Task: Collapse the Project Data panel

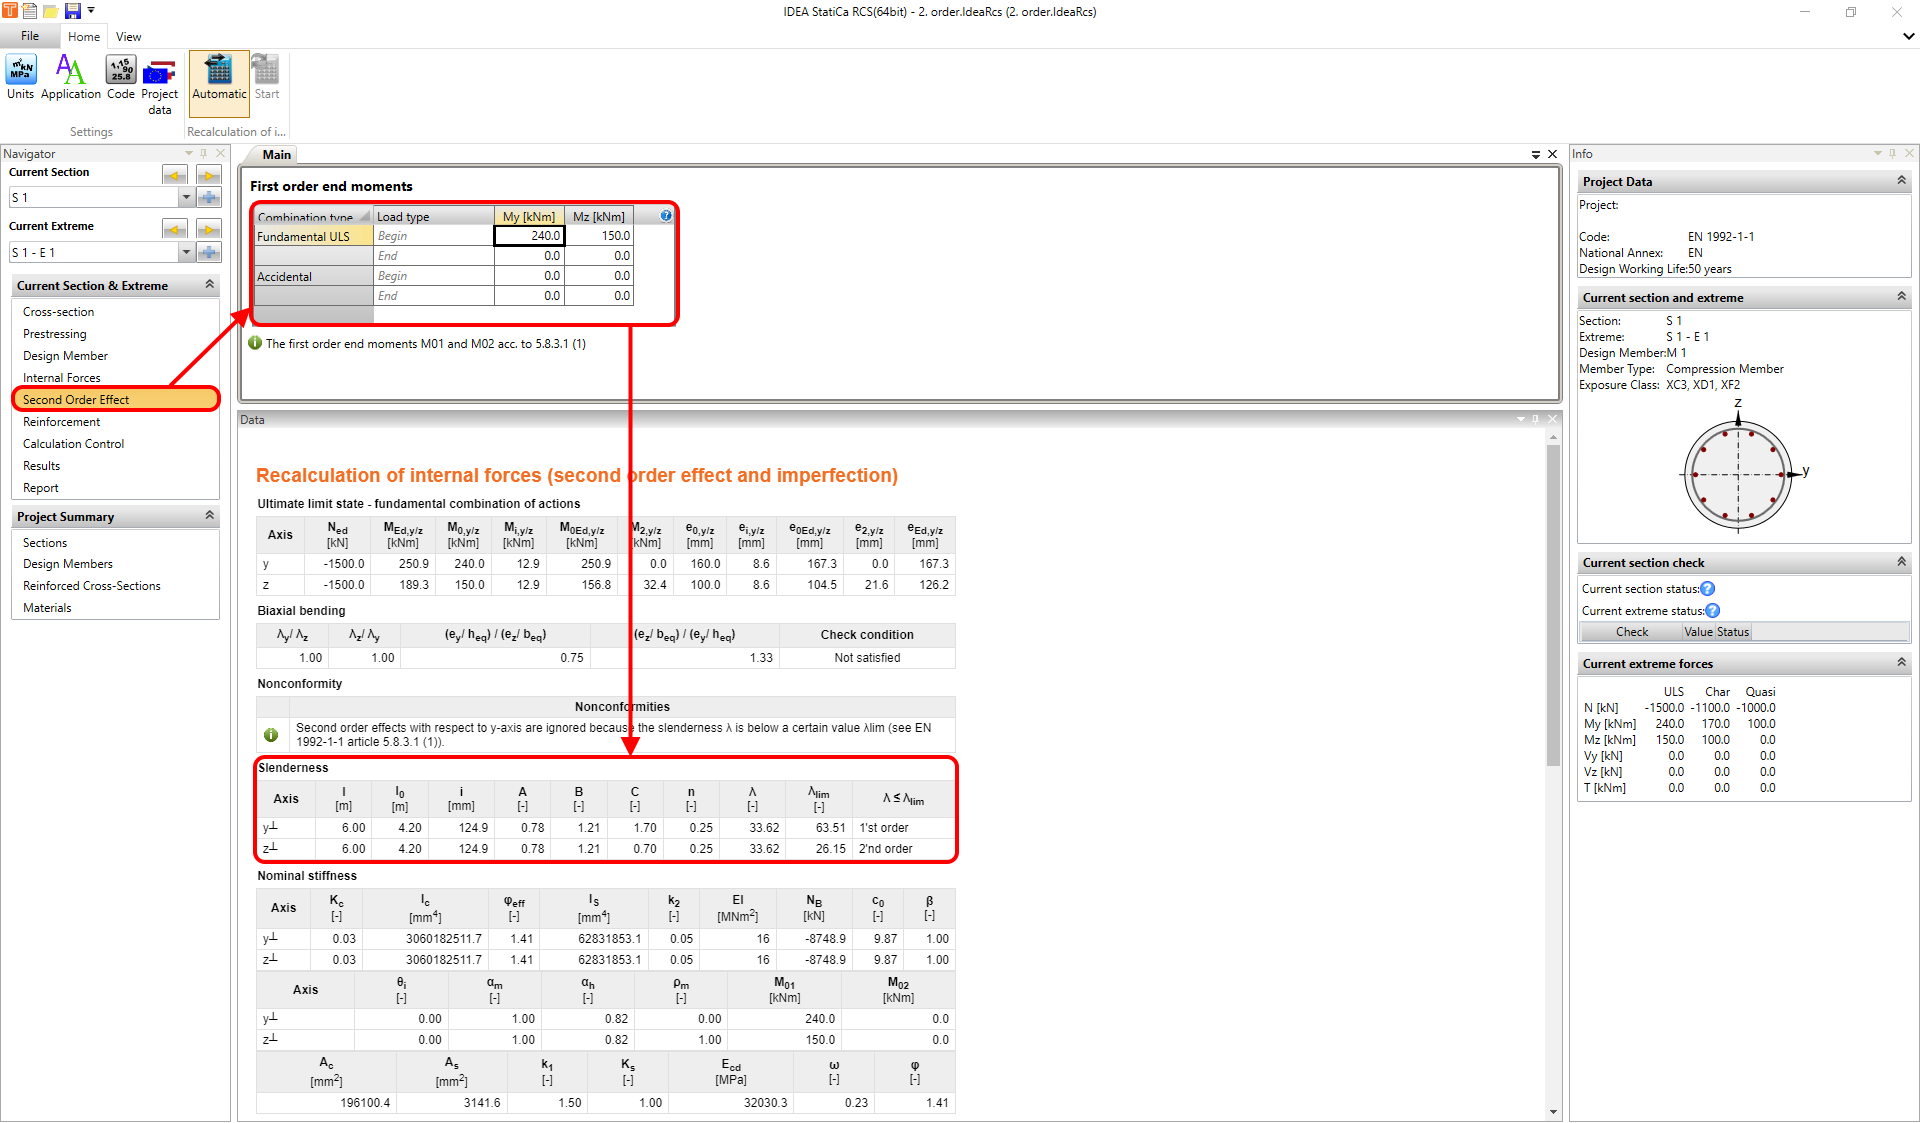Action: tap(1901, 181)
